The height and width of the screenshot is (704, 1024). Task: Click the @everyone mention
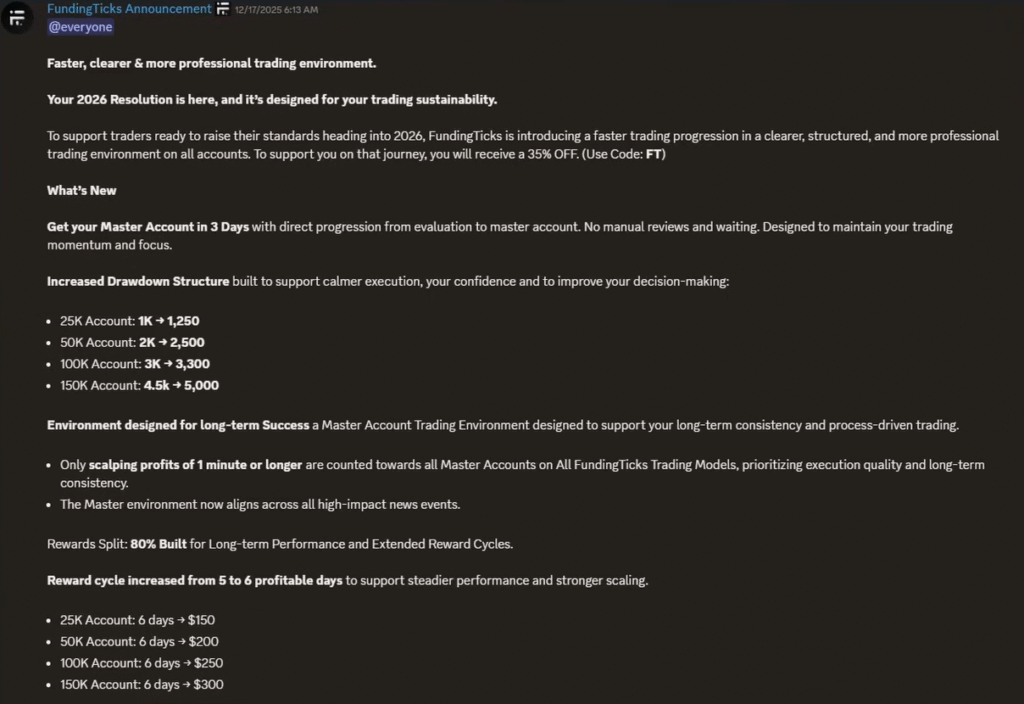pyautogui.click(x=80, y=27)
